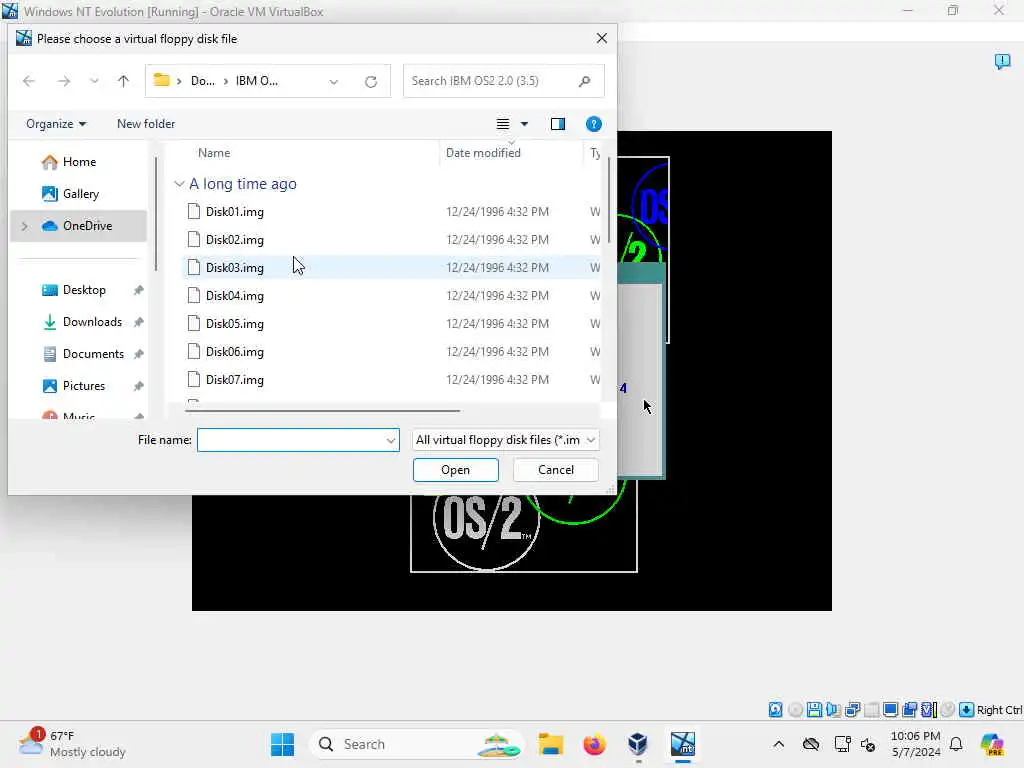Open the VirtualBox notification center icon
Viewport: 1024px width, 768px height.
(1002, 61)
